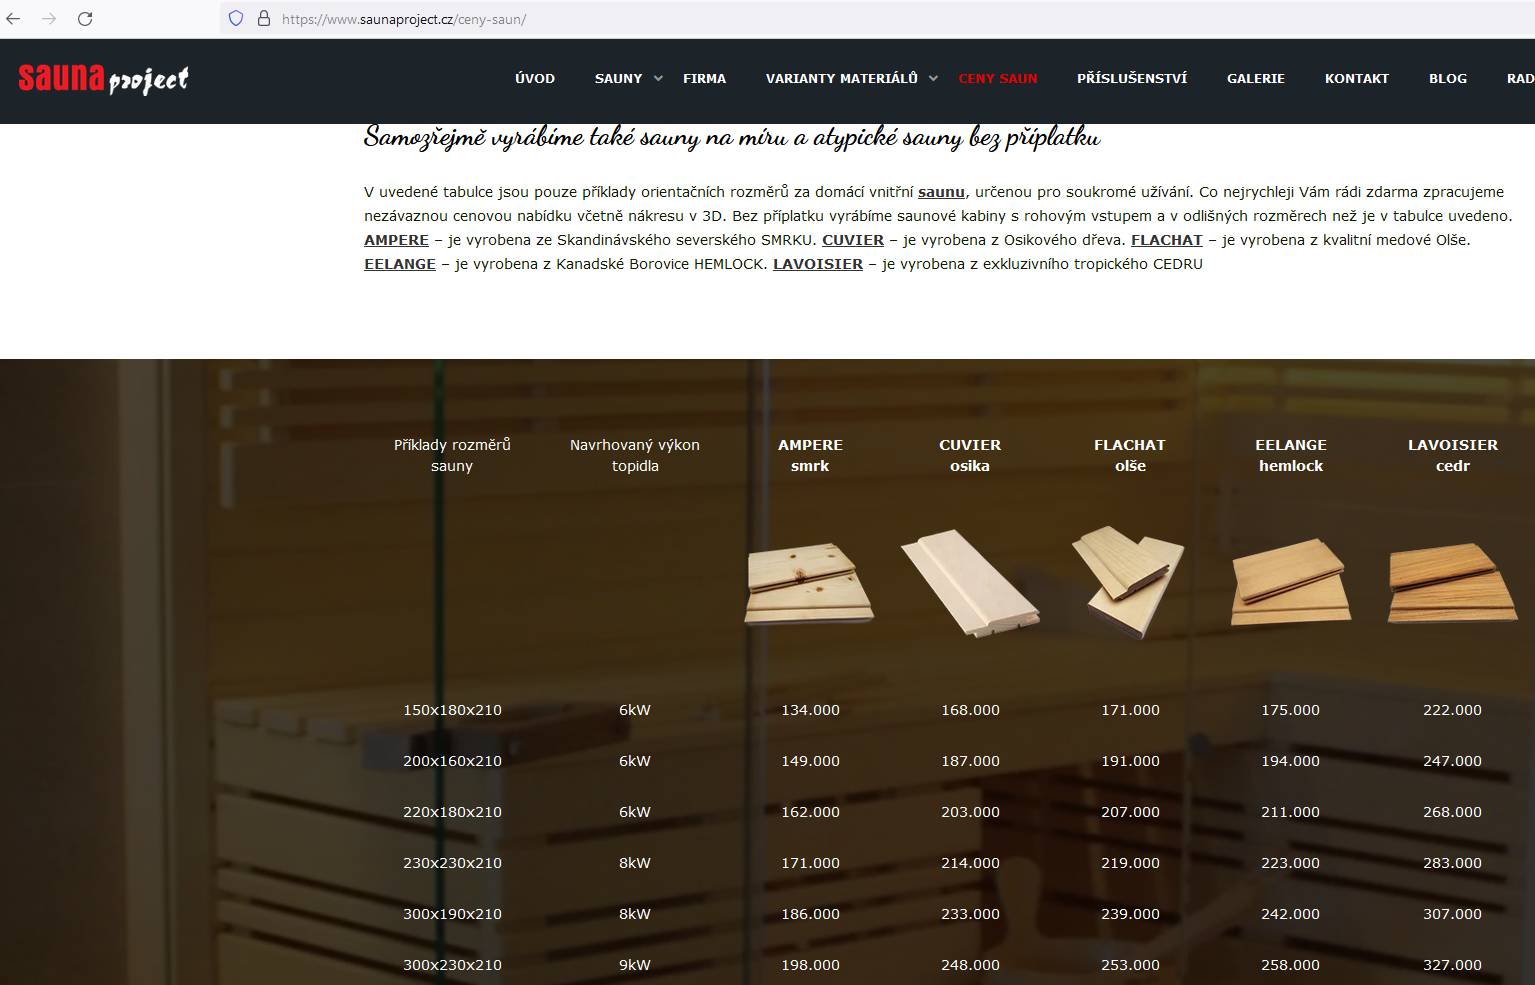The width and height of the screenshot is (1535, 985).
Task: Click the 171.000 FLACHAT price in first row
Action: point(1130,710)
